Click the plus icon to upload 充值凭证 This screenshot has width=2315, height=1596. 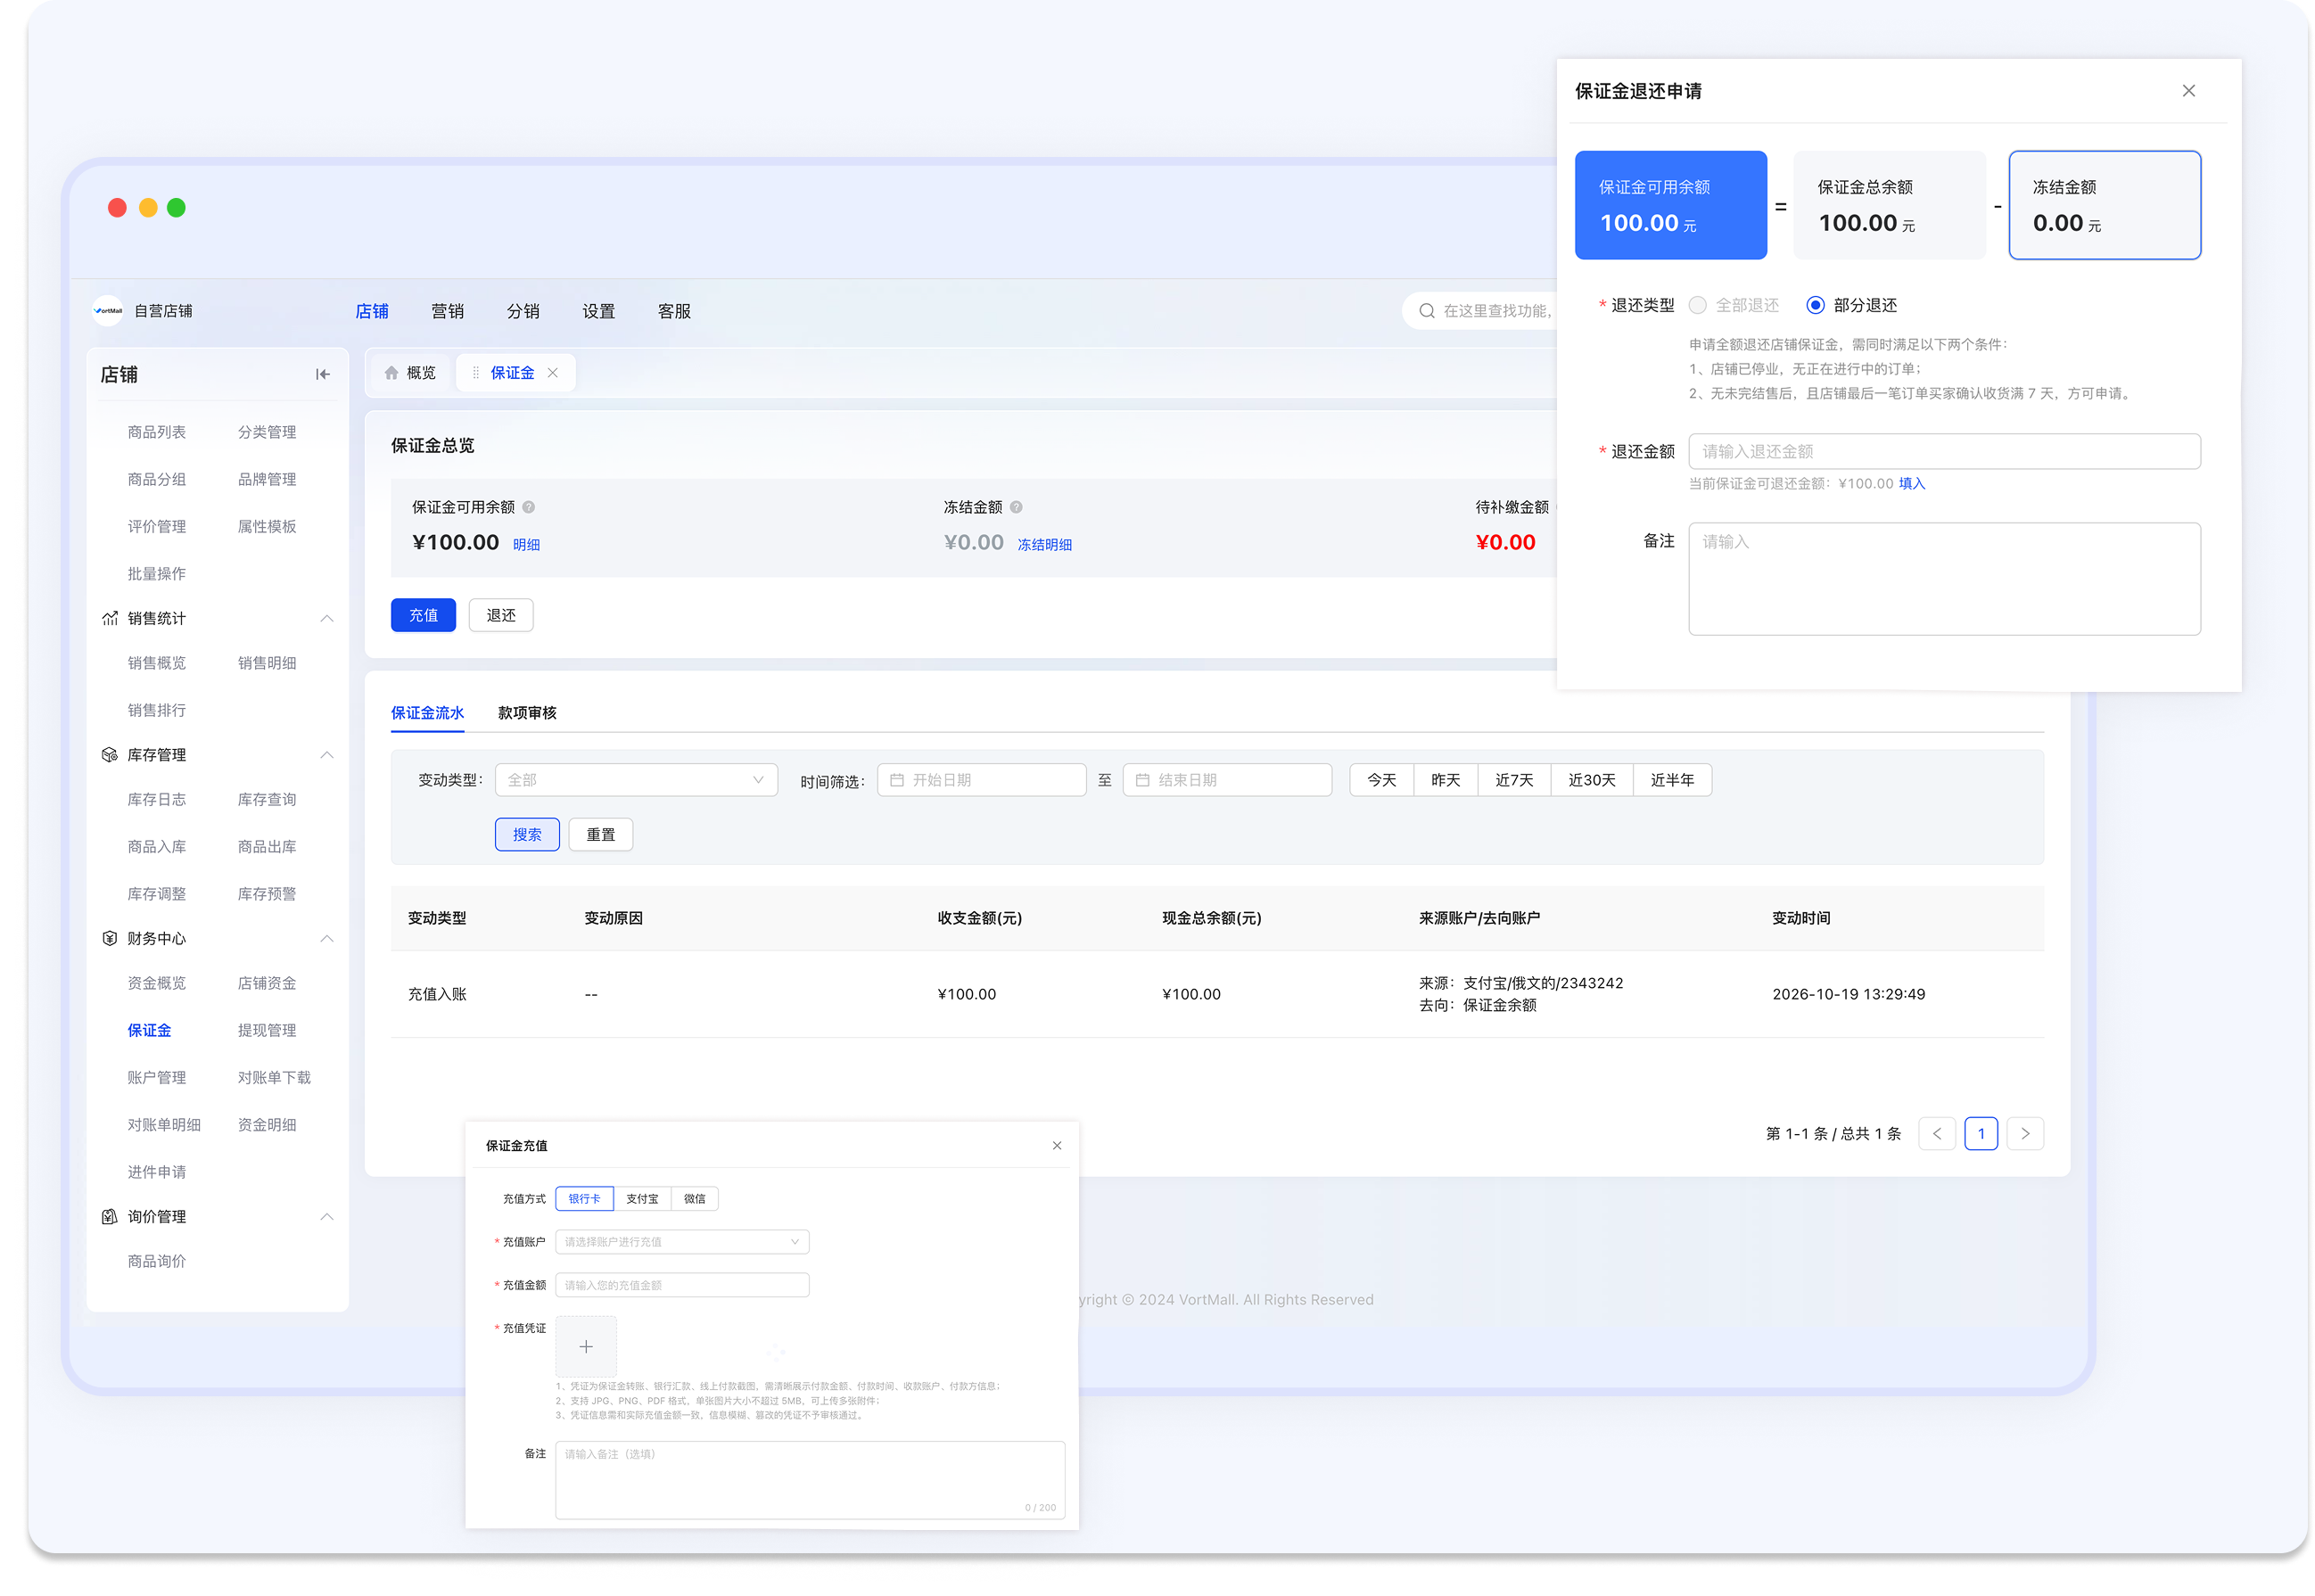pyautogui.click(x=586, y=1346)
